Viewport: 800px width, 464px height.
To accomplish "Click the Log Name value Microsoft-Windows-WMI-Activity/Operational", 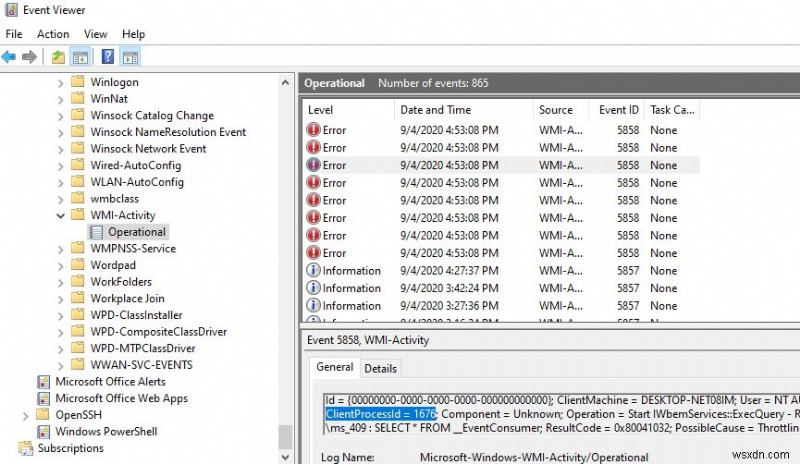I will tap(534, 457).
